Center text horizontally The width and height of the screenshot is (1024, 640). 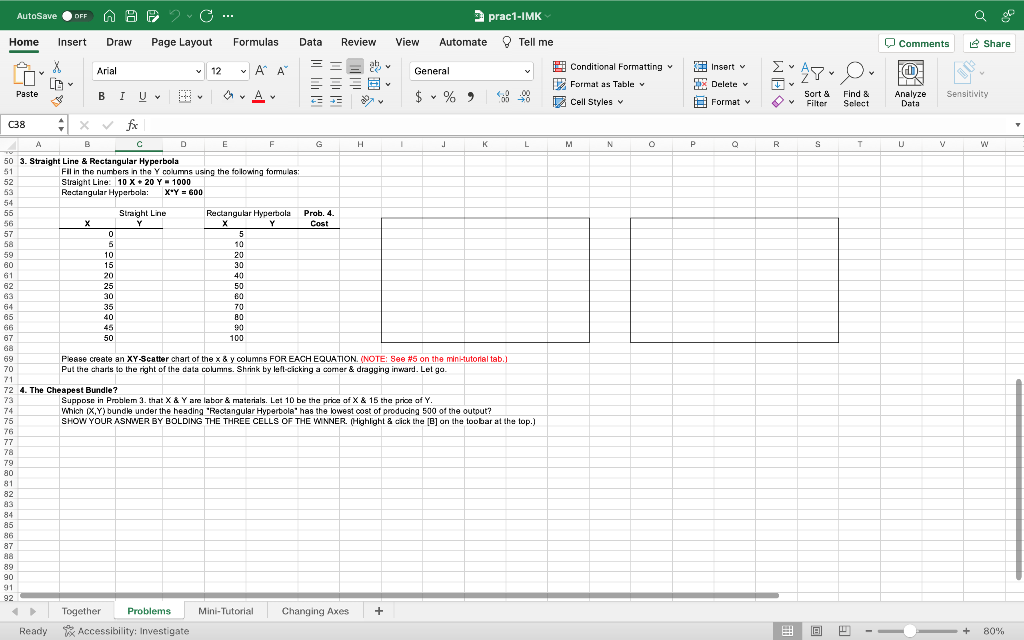pos(336,84)
